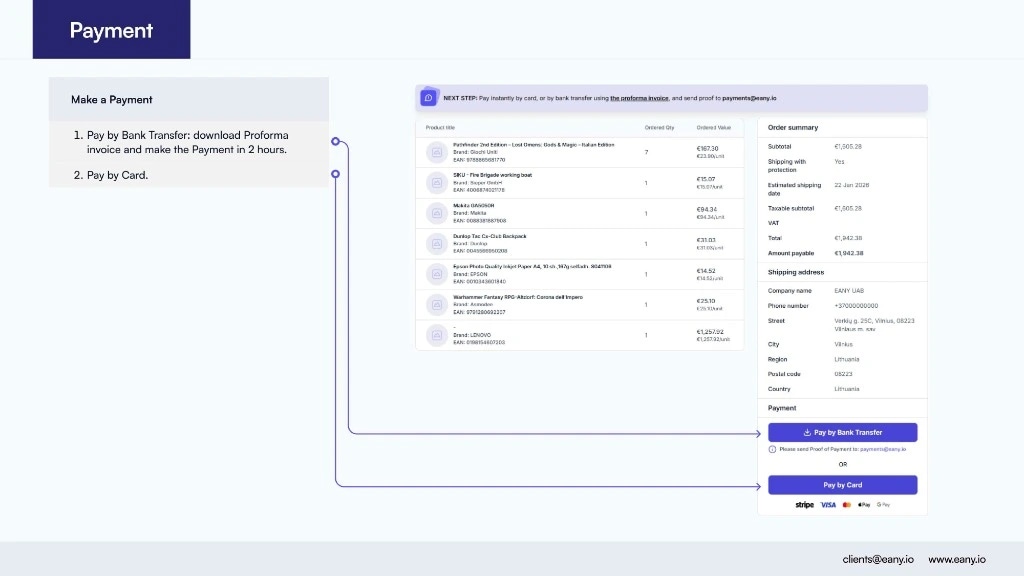This screenshot has width=1024, height=576.
Task: Click the Next Step banner notification icon
Action: 428,98
